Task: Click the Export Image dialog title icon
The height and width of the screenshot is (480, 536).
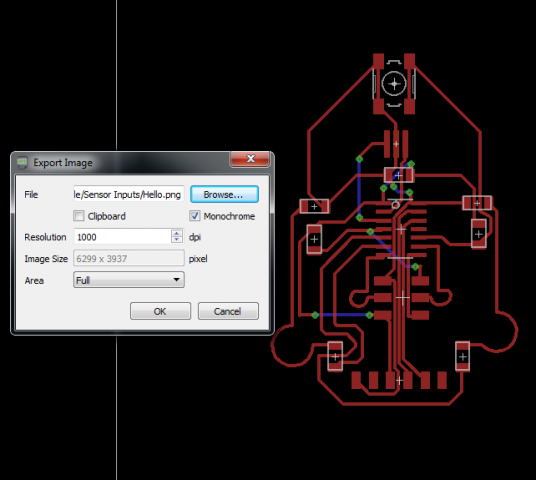Action: click(x=23, y=162)
